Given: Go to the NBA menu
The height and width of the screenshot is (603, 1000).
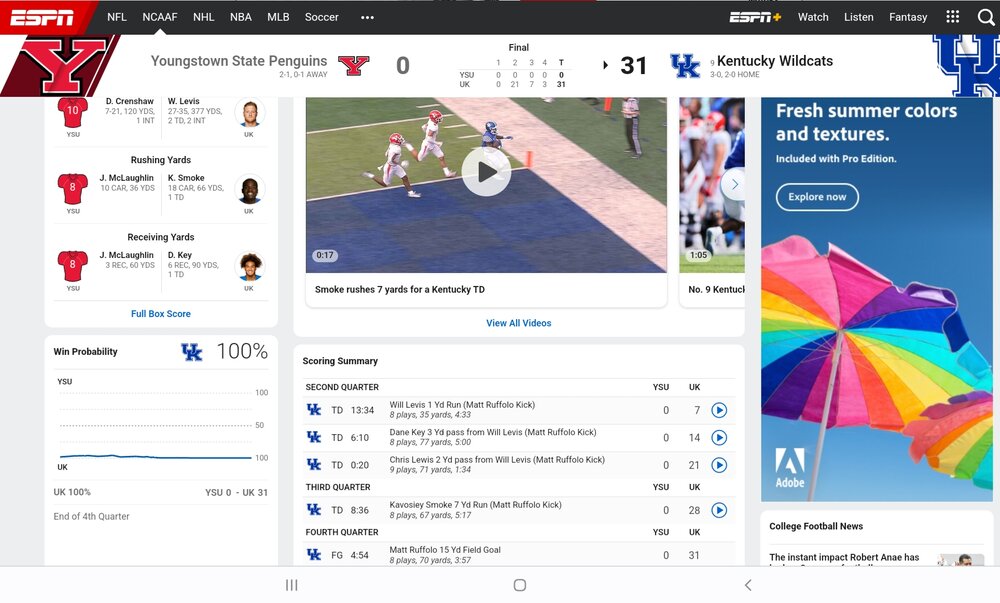Looking at the screenshot, I should (240, 17).
